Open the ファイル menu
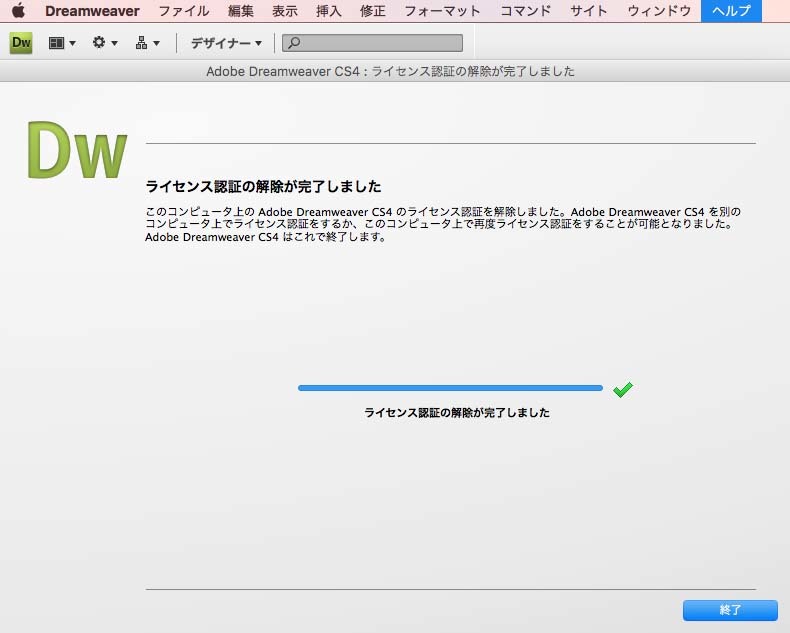Viewport: 790px width, 633px height. (184, 11)
